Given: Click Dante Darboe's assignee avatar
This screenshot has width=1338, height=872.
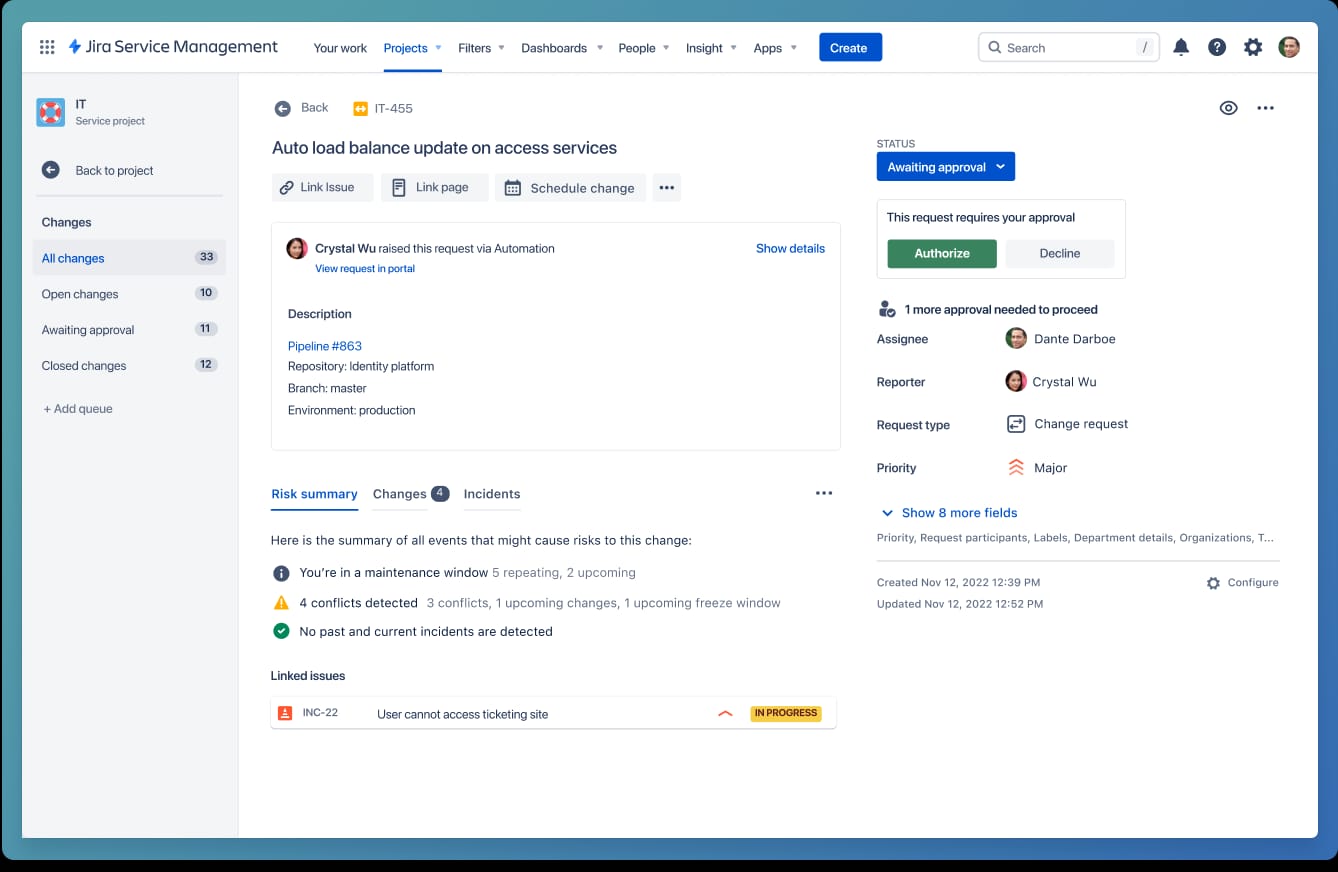Looking at the screenshot, I should (x=1016, y=338).
